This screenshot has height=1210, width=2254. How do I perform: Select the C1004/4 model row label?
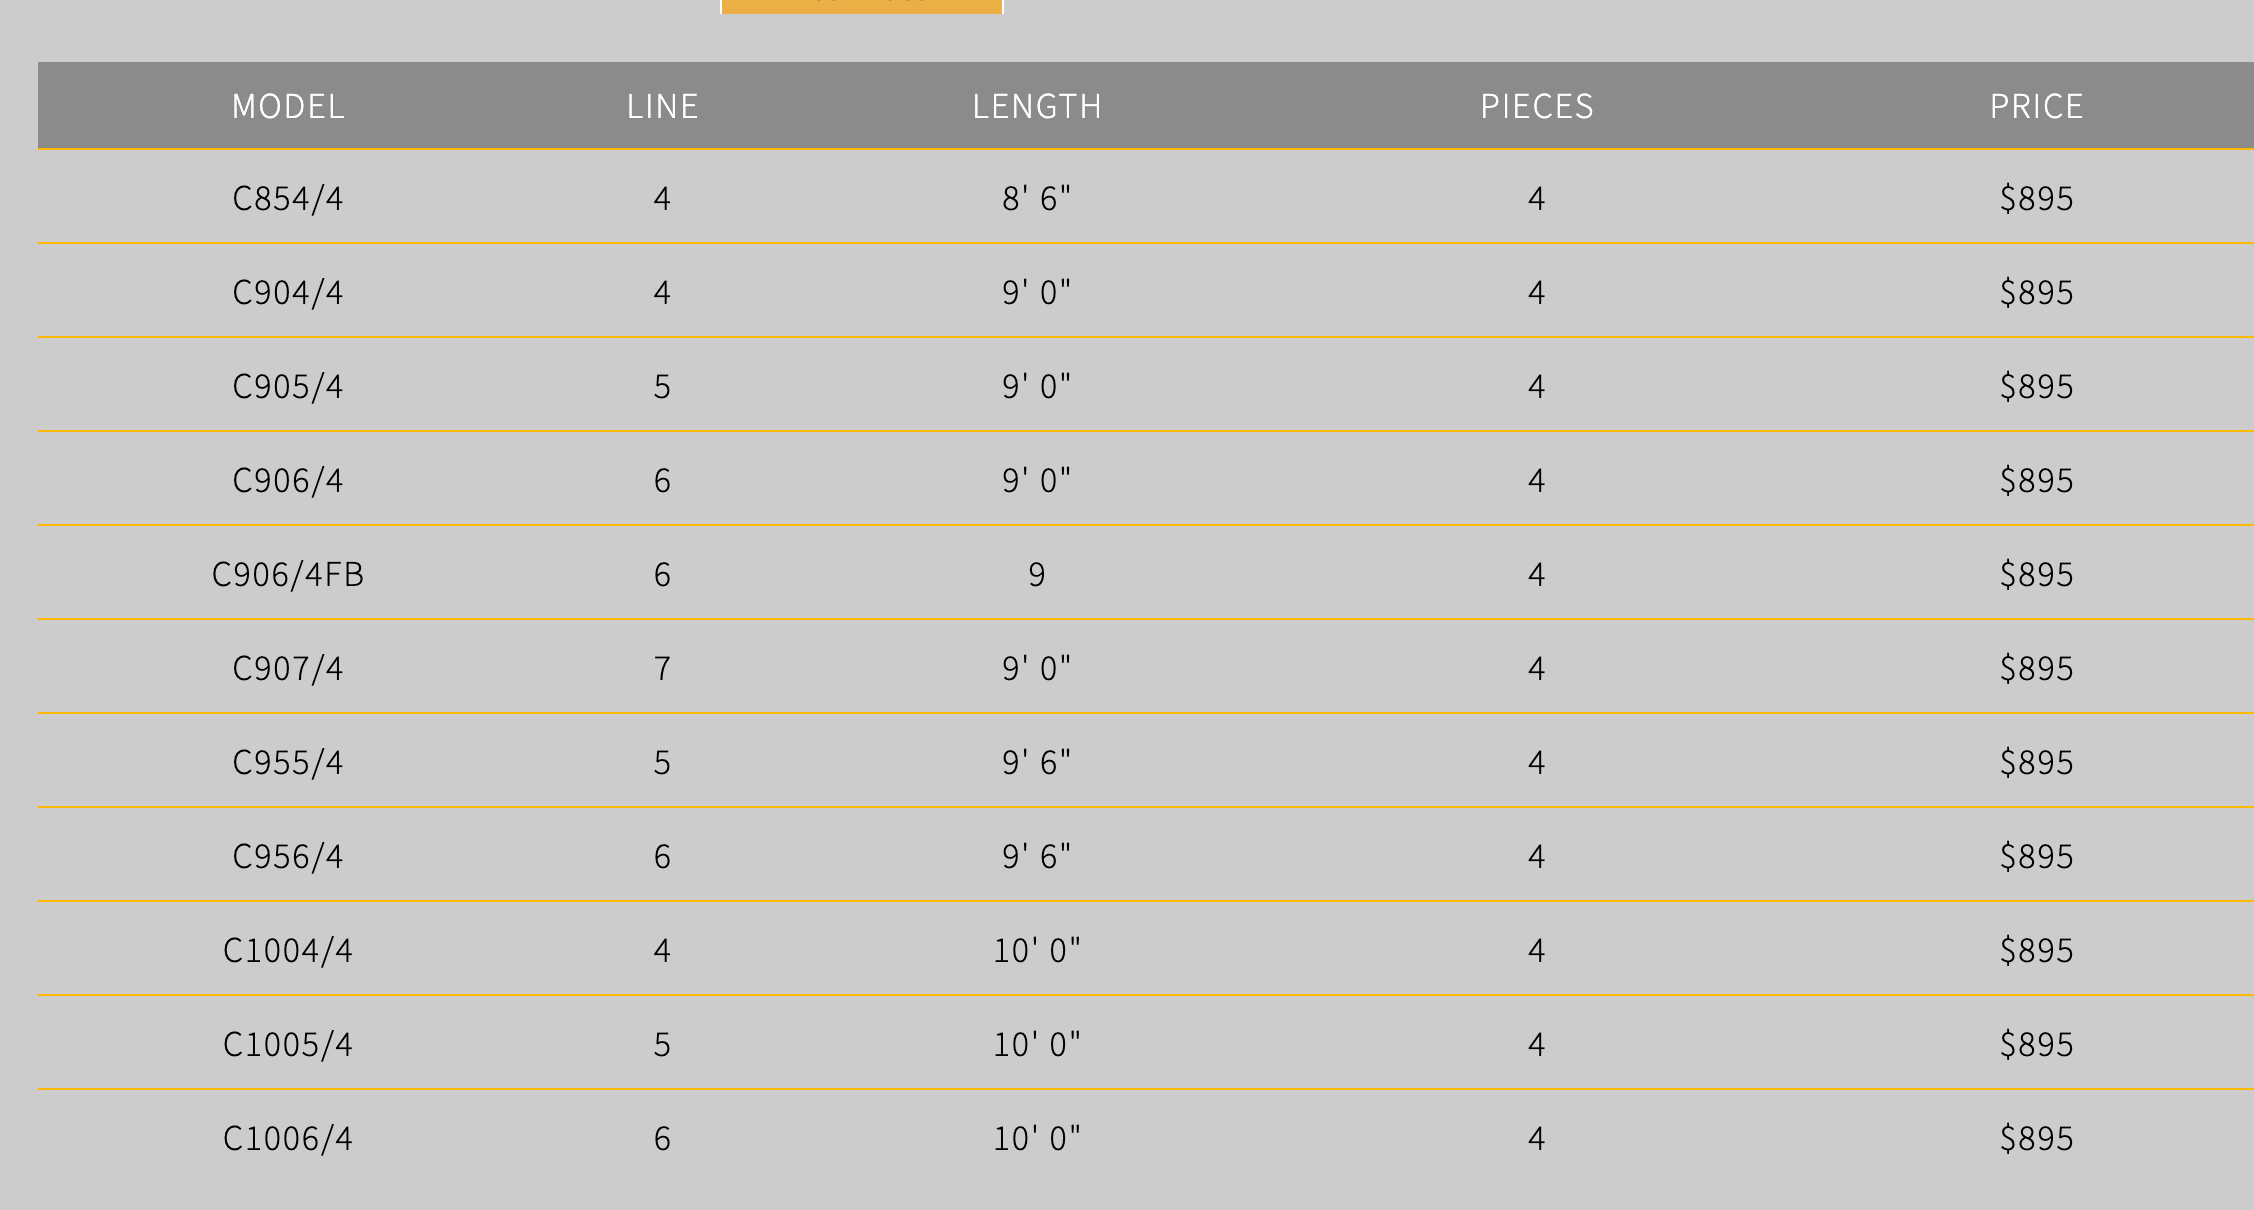point(288,950)
